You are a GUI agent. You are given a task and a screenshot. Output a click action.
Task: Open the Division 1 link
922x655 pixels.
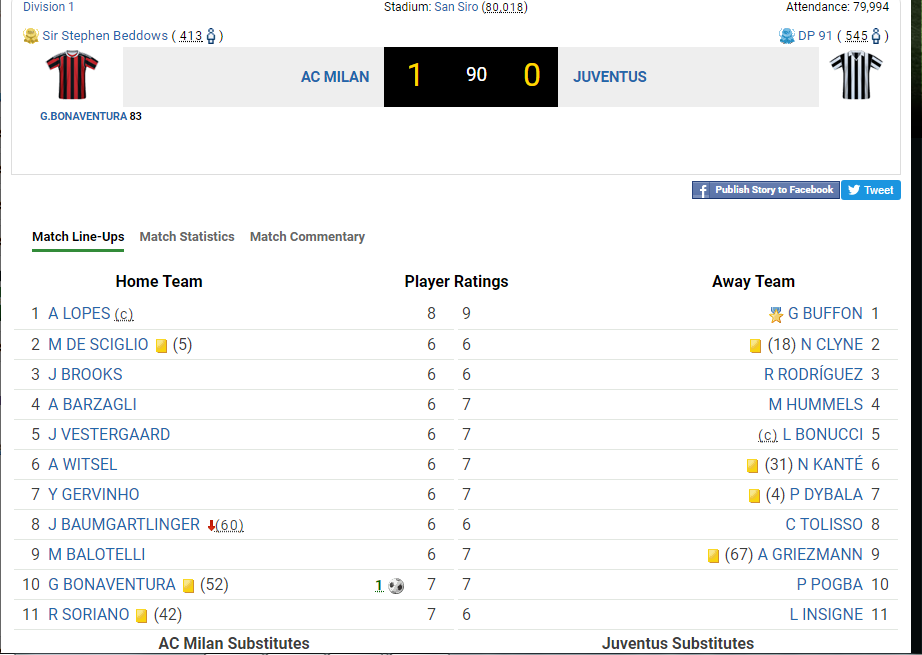(x=48, y=7)
